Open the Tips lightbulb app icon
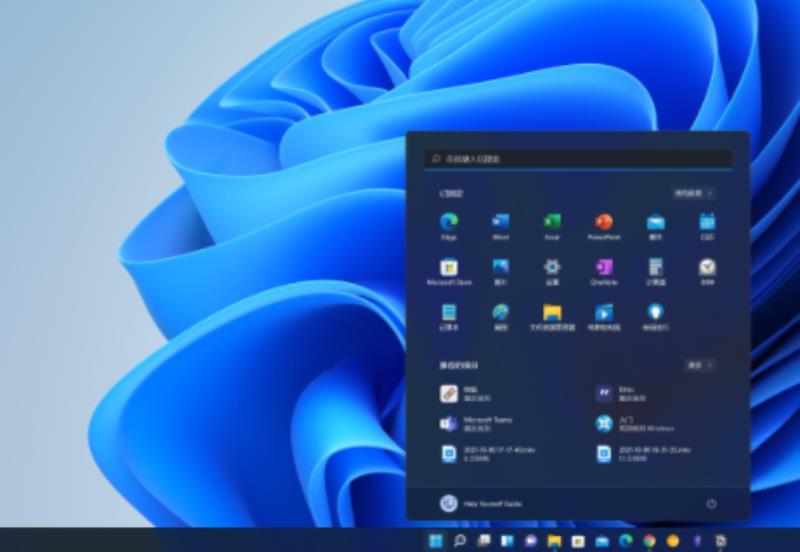Viewport: 800px width, 552px height. (656, 312)
